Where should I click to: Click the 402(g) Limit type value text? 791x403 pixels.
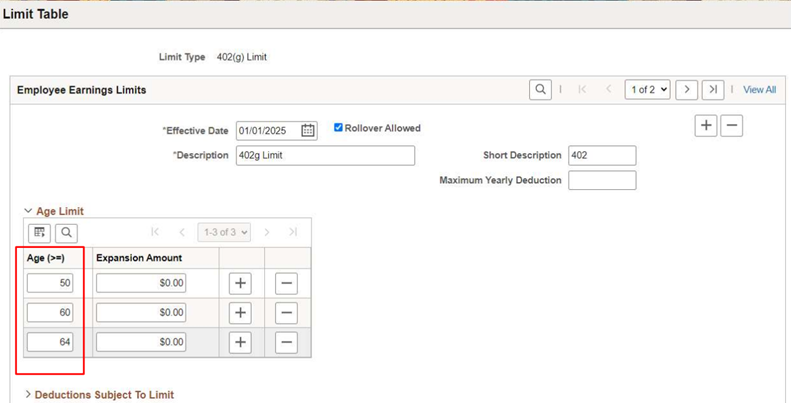tap(242, 57)
